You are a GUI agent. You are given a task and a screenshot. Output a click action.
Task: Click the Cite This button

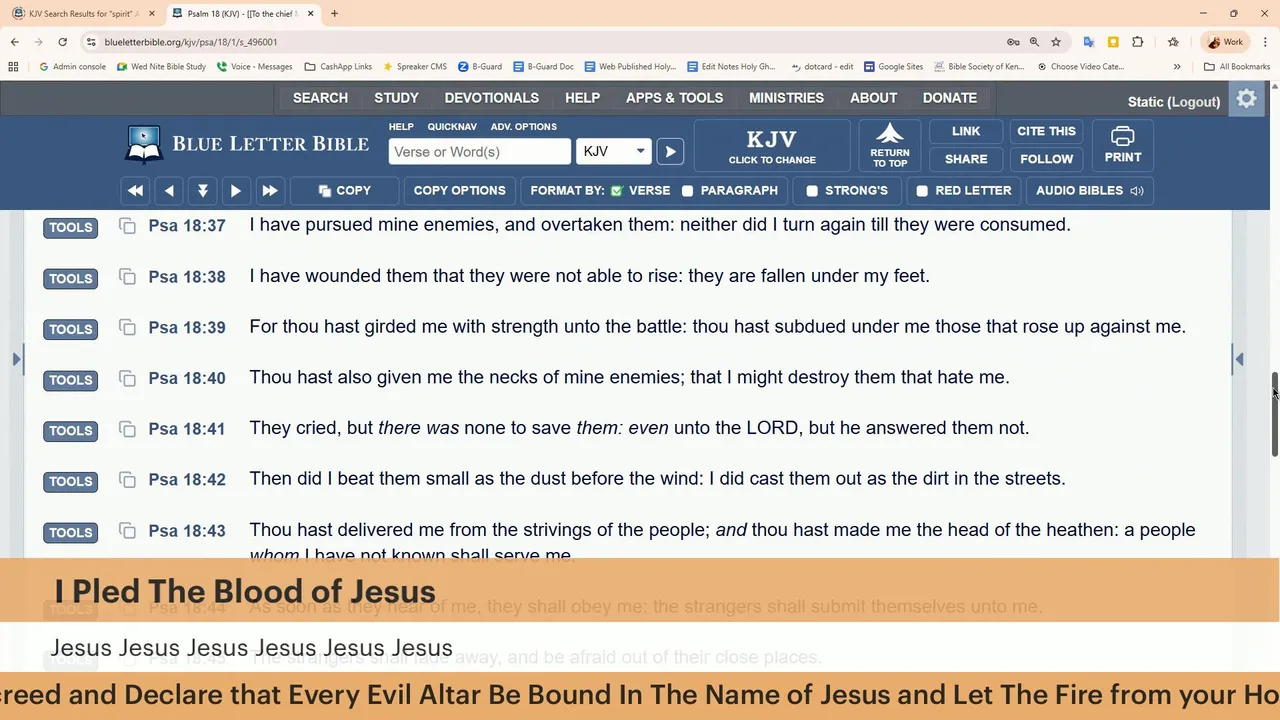click(x=1046, y=131)
